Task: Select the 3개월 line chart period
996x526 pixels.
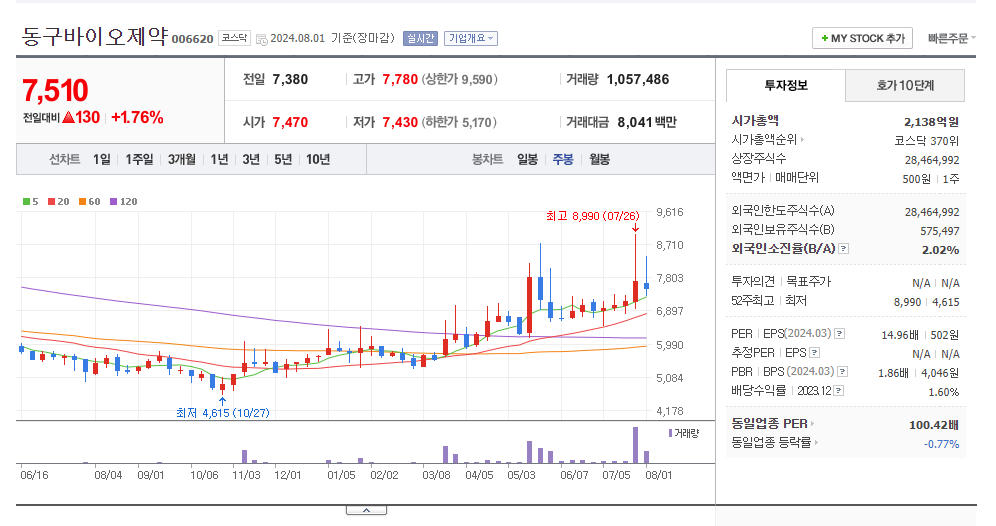Action: (x=182, y=159)
